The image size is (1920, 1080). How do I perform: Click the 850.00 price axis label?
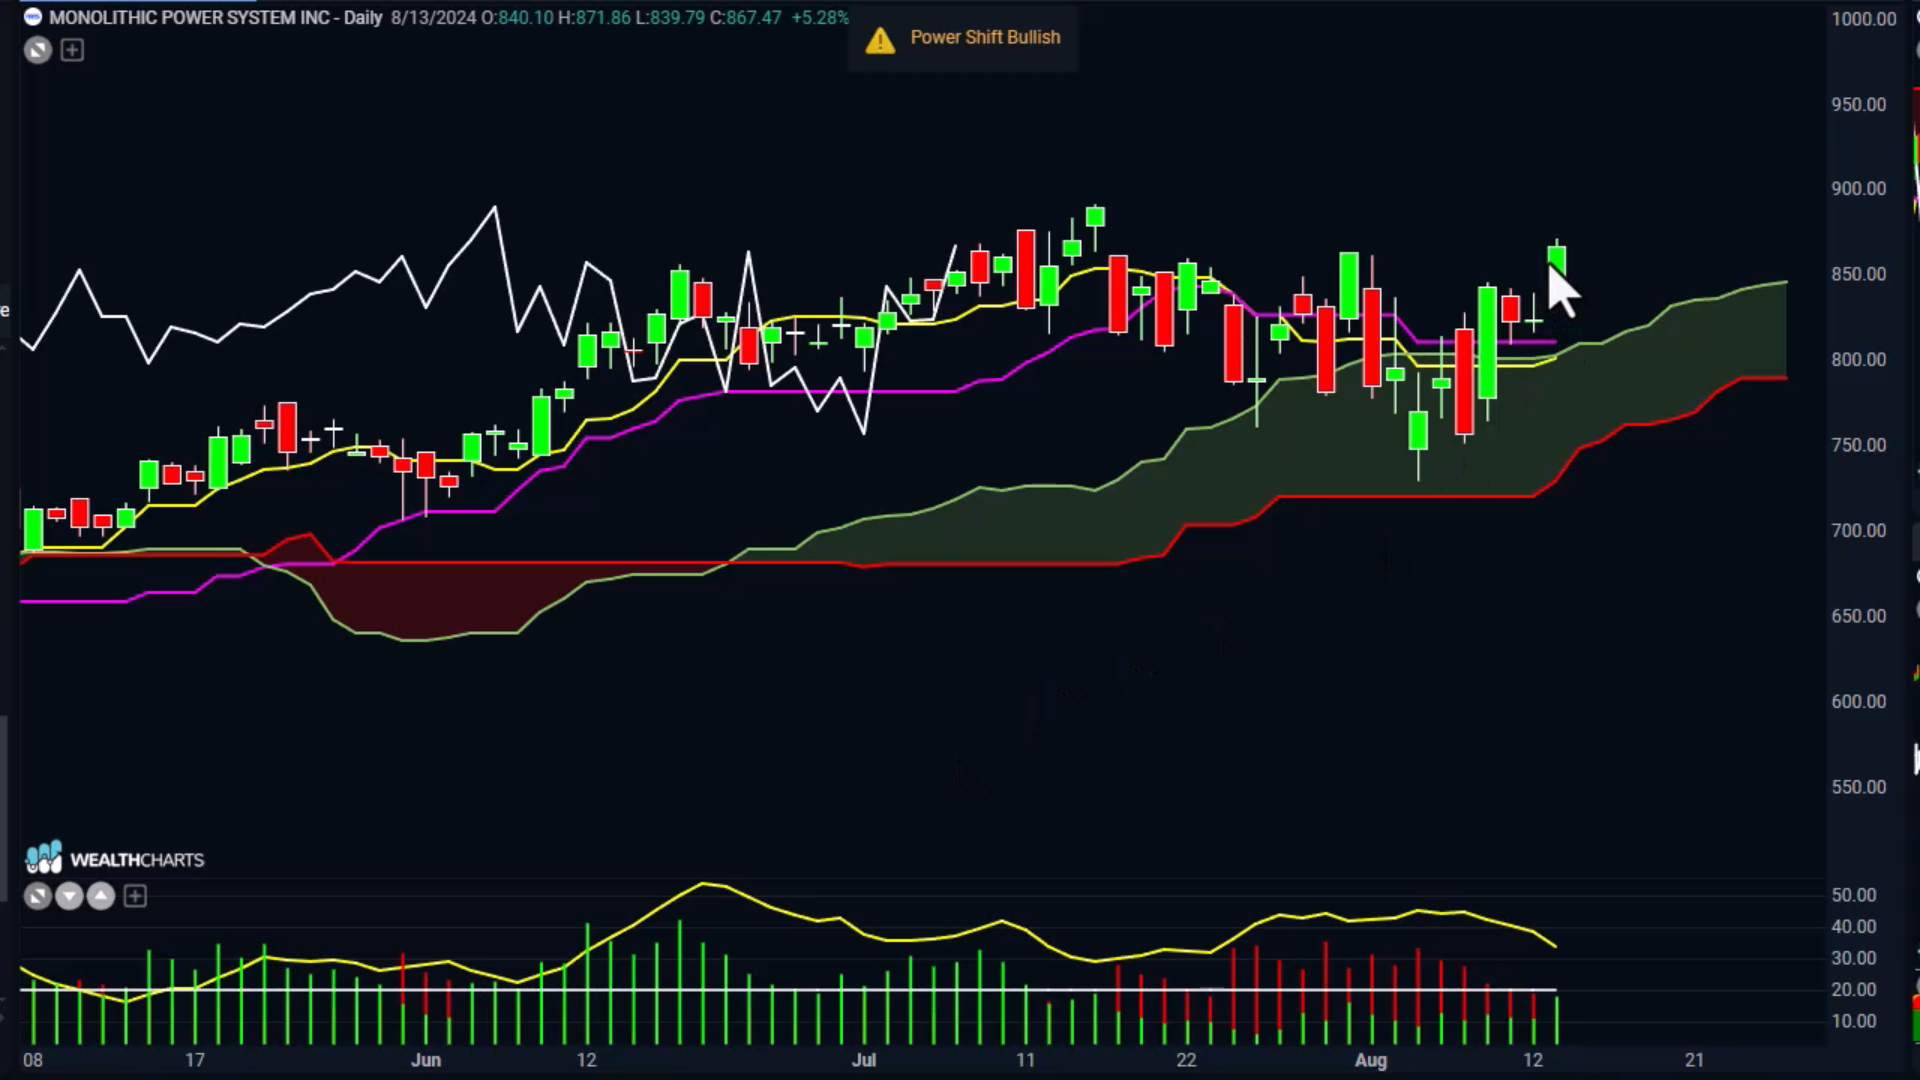pyautogui.click(x=1859, y=274)
